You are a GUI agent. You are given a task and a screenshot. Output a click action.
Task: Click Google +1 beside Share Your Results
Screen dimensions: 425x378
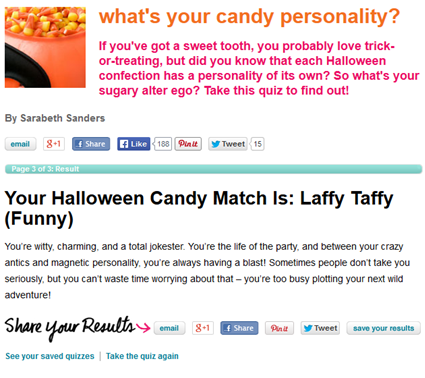pos(203,328)
